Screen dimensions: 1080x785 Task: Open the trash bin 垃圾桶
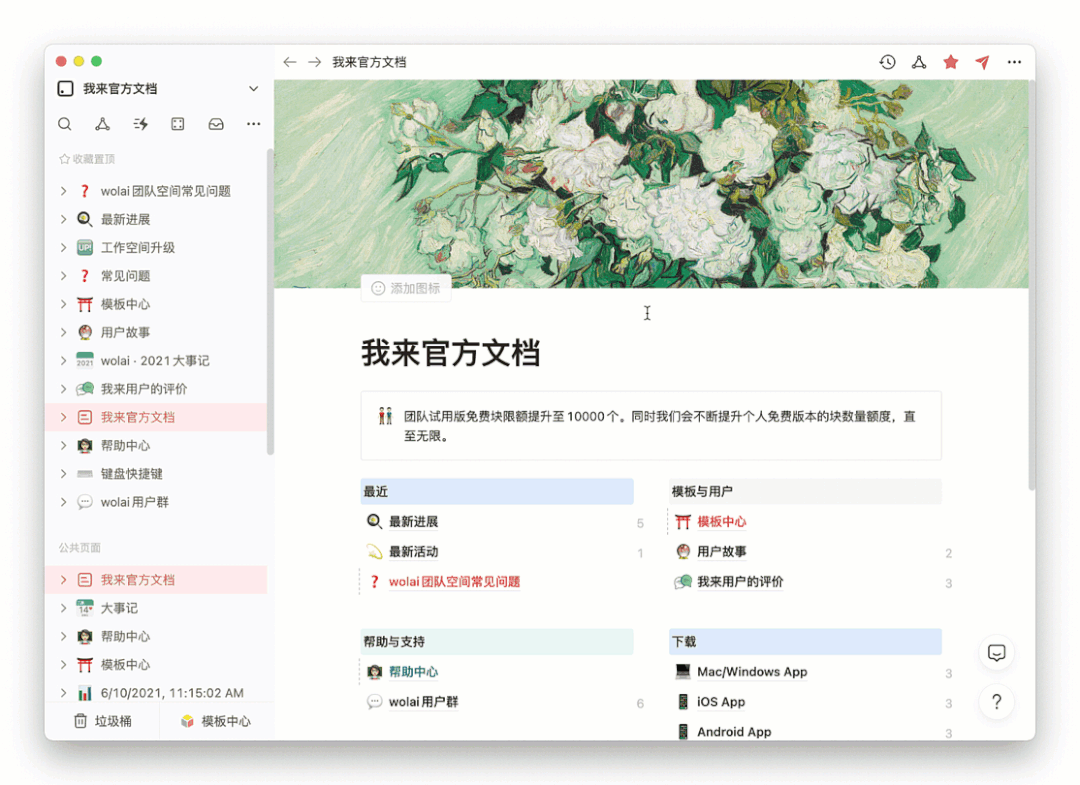pos(103,721)
